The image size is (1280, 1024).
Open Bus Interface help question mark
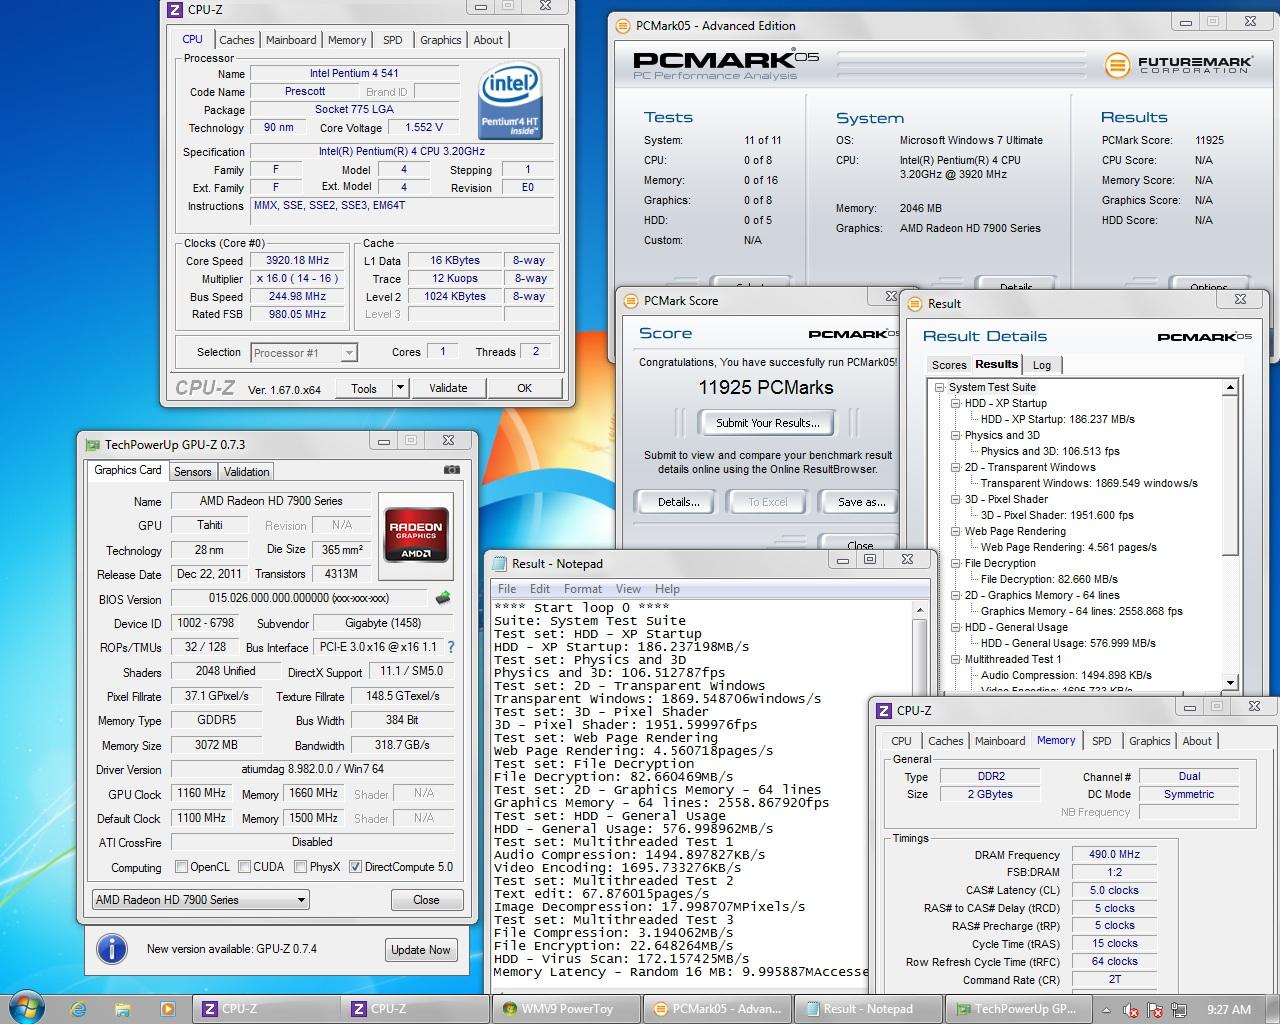tap(450, 647)
